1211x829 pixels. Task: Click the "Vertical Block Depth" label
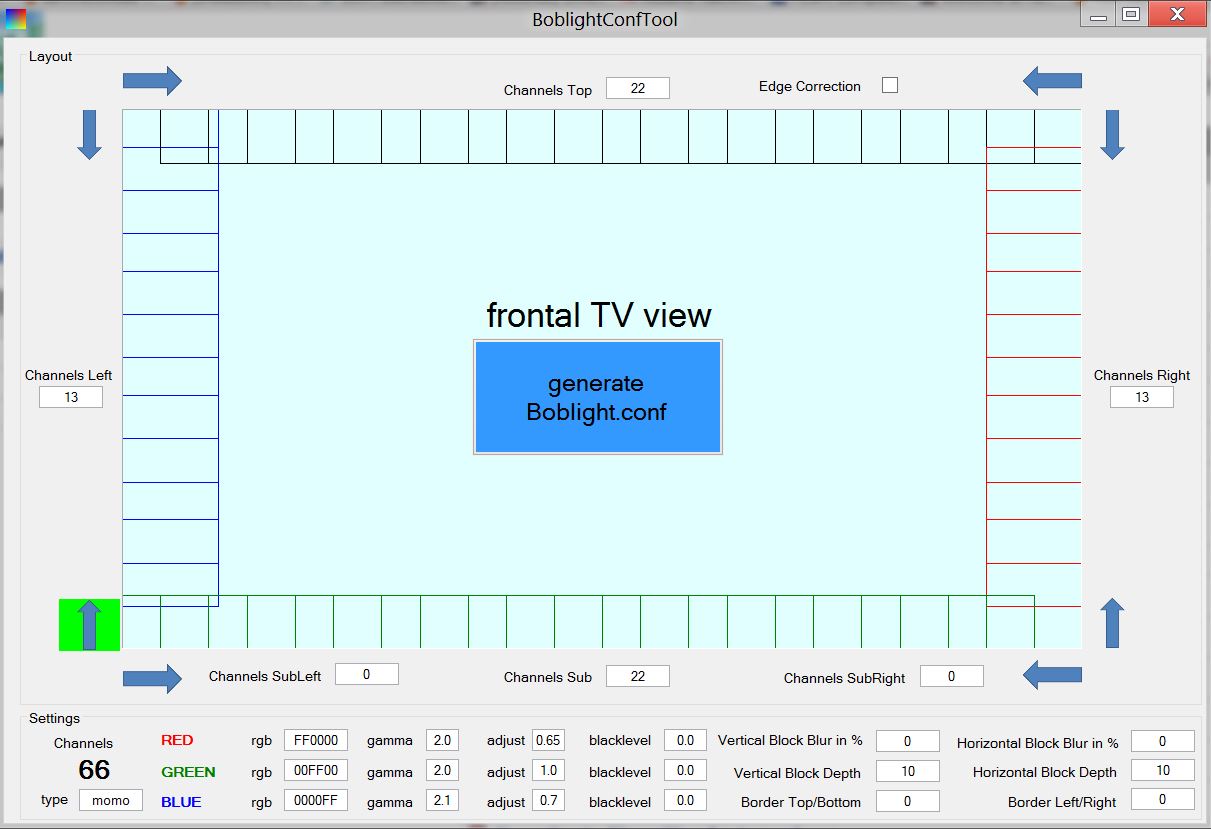(x=797, y=773)
